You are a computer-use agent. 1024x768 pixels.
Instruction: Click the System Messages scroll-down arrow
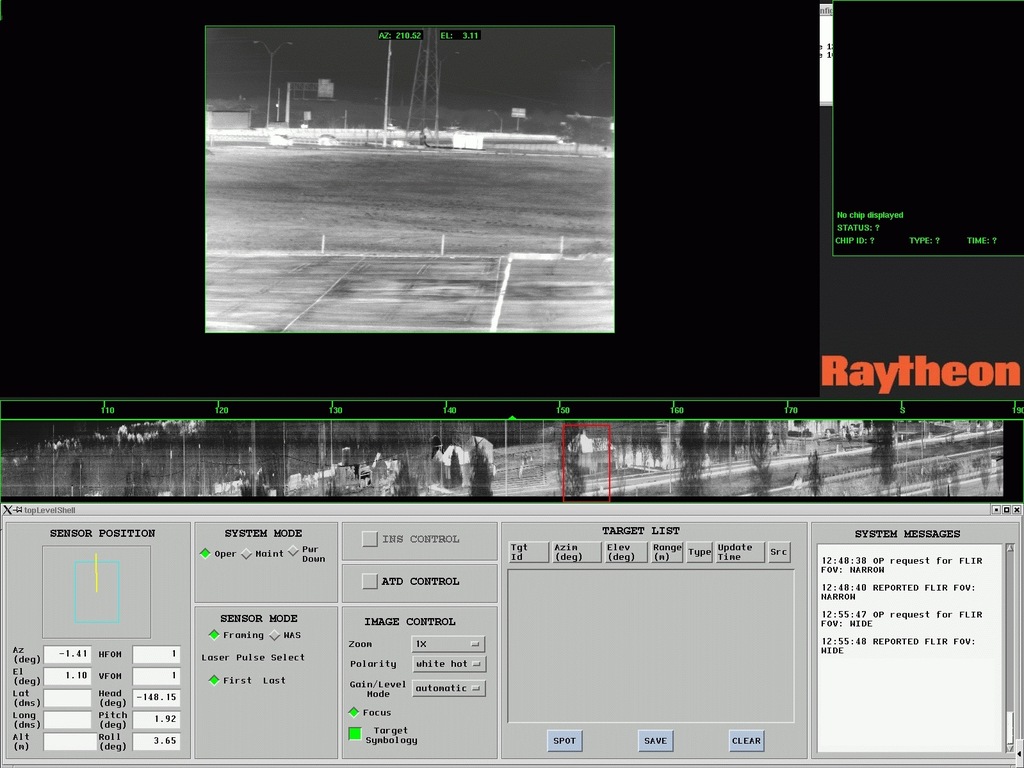pos(1010,746)
